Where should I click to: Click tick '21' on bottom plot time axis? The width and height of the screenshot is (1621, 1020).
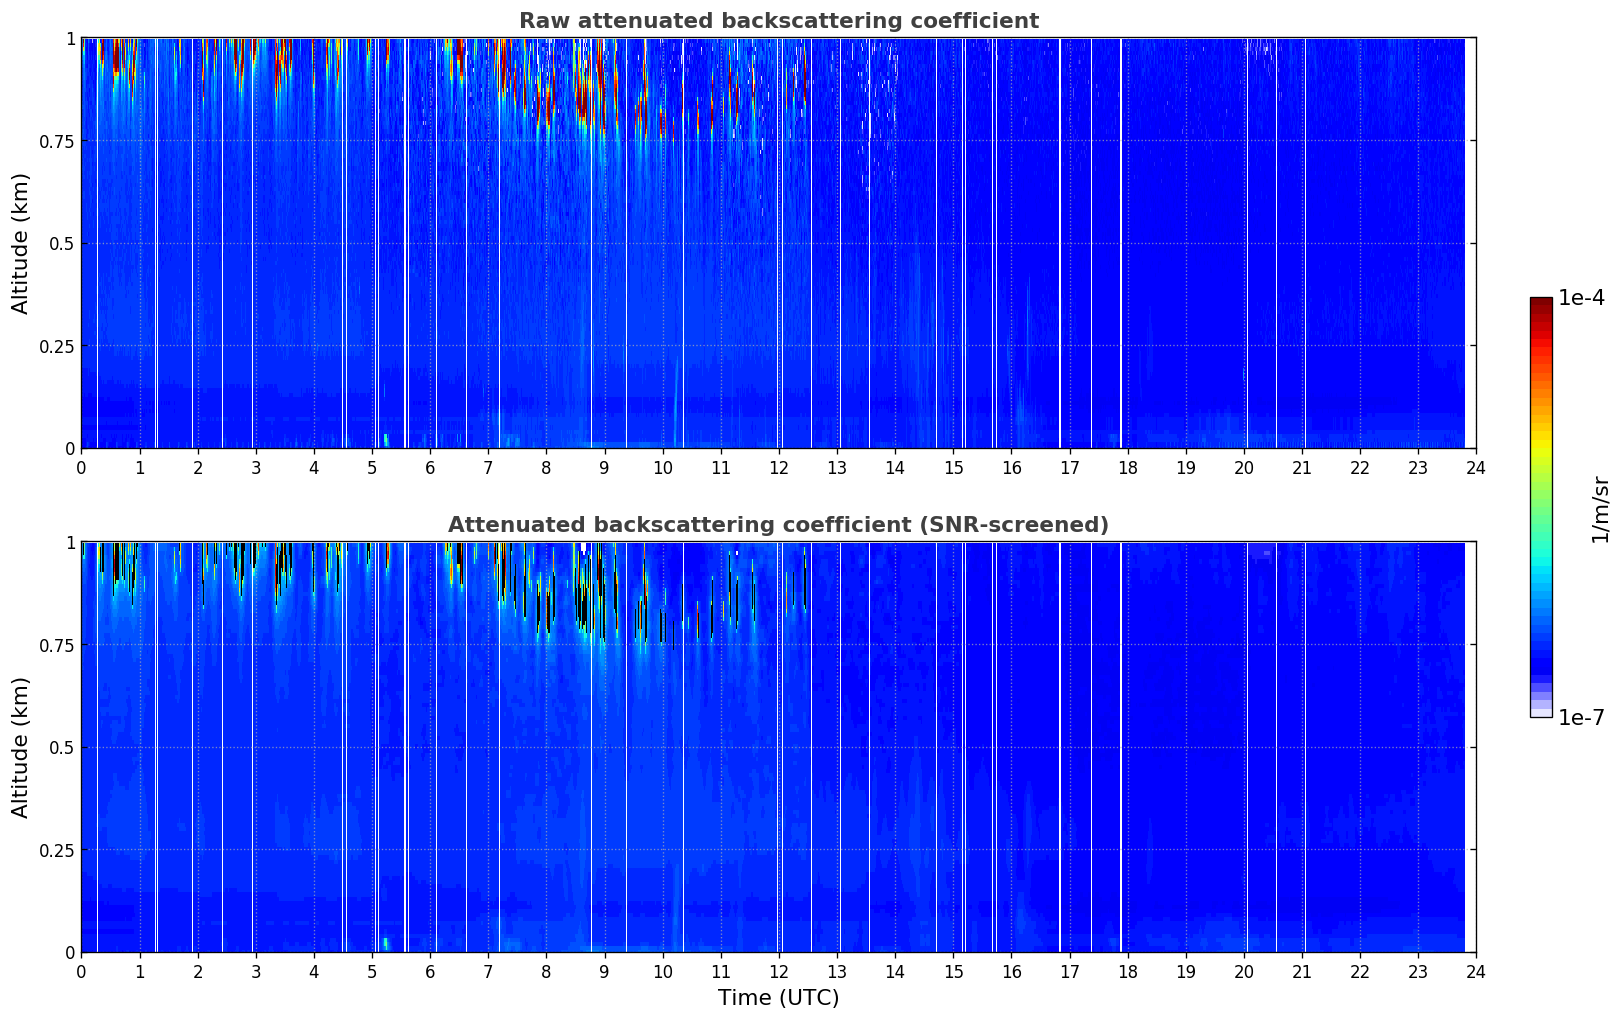(x=1301, y=972)
